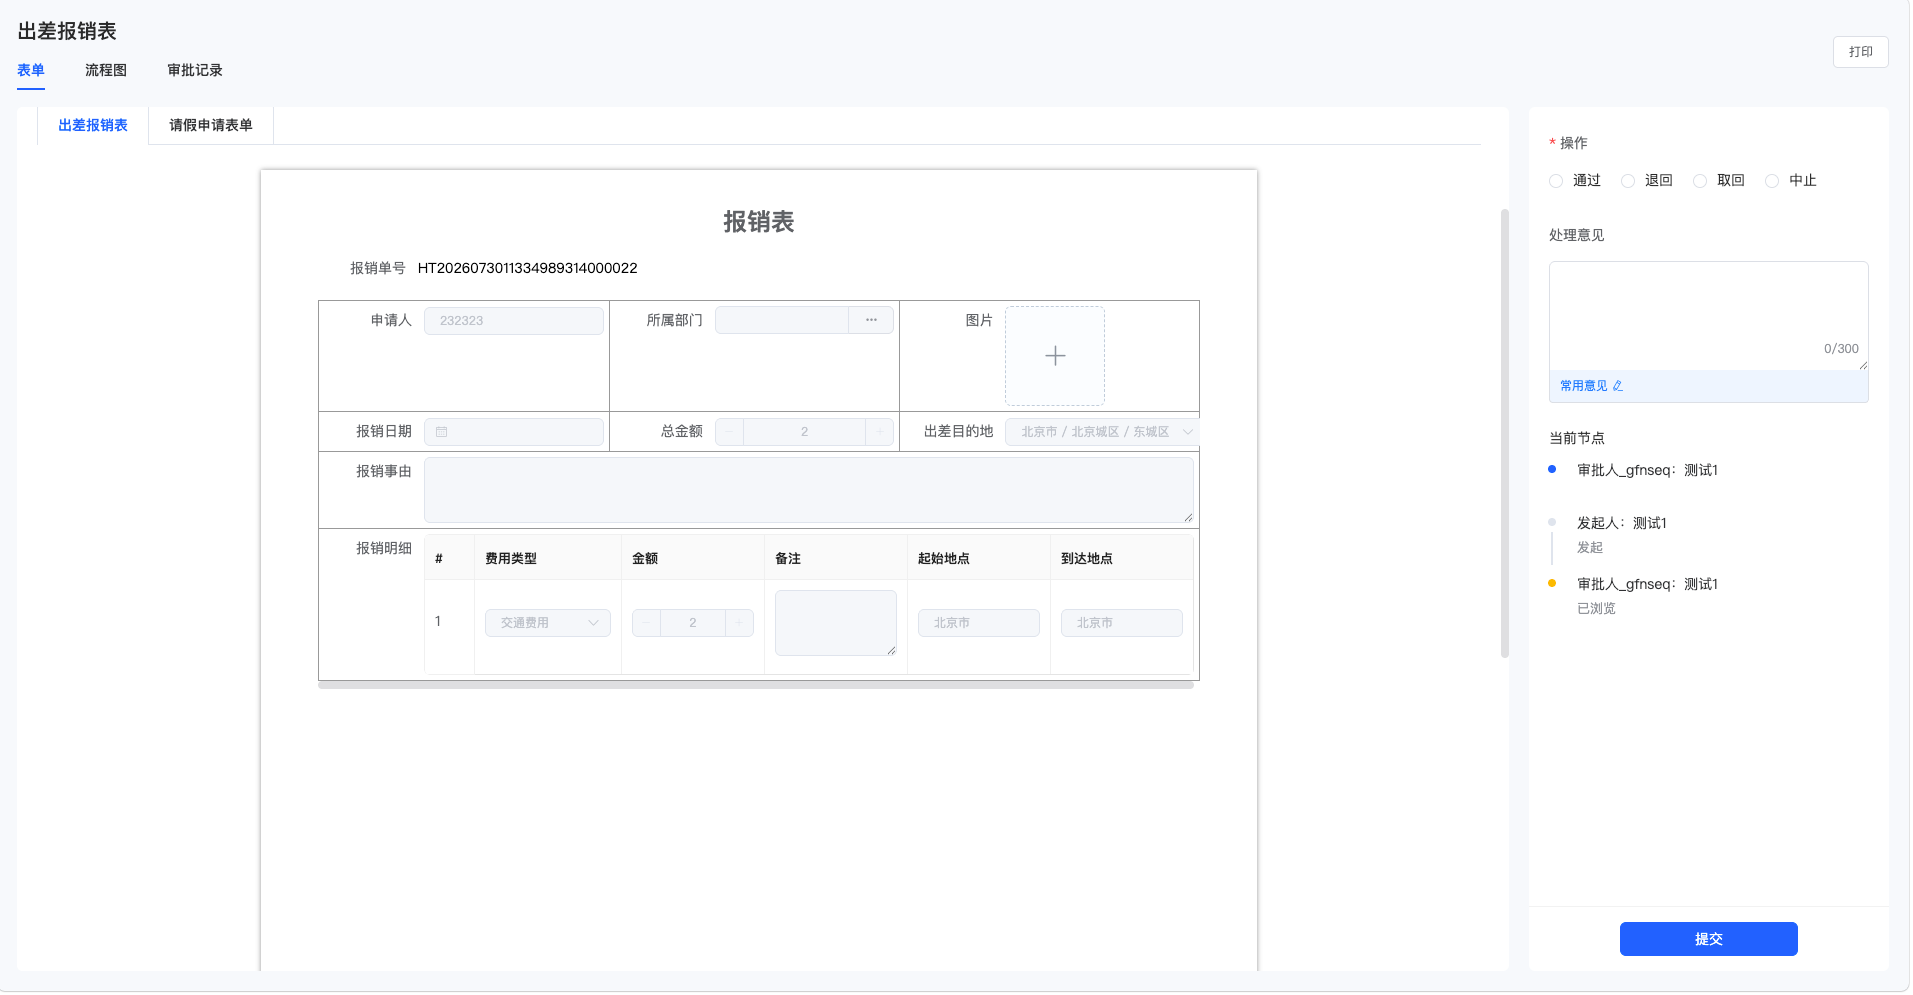1913x995 pixels.
Task: Click the 费用类型 column header
Action: click(511, 559)
